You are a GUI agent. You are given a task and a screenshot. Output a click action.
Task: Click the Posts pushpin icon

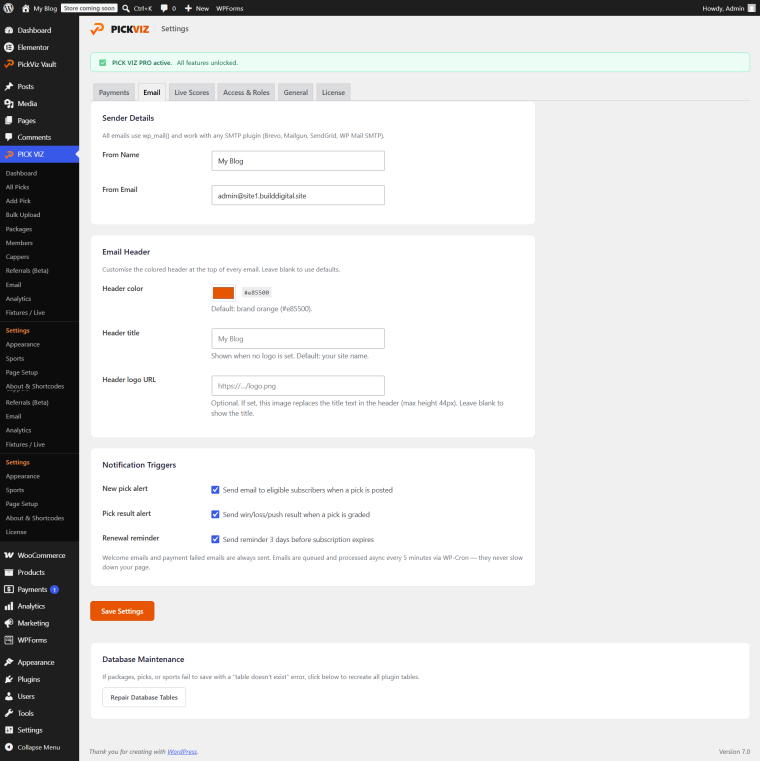9,86
